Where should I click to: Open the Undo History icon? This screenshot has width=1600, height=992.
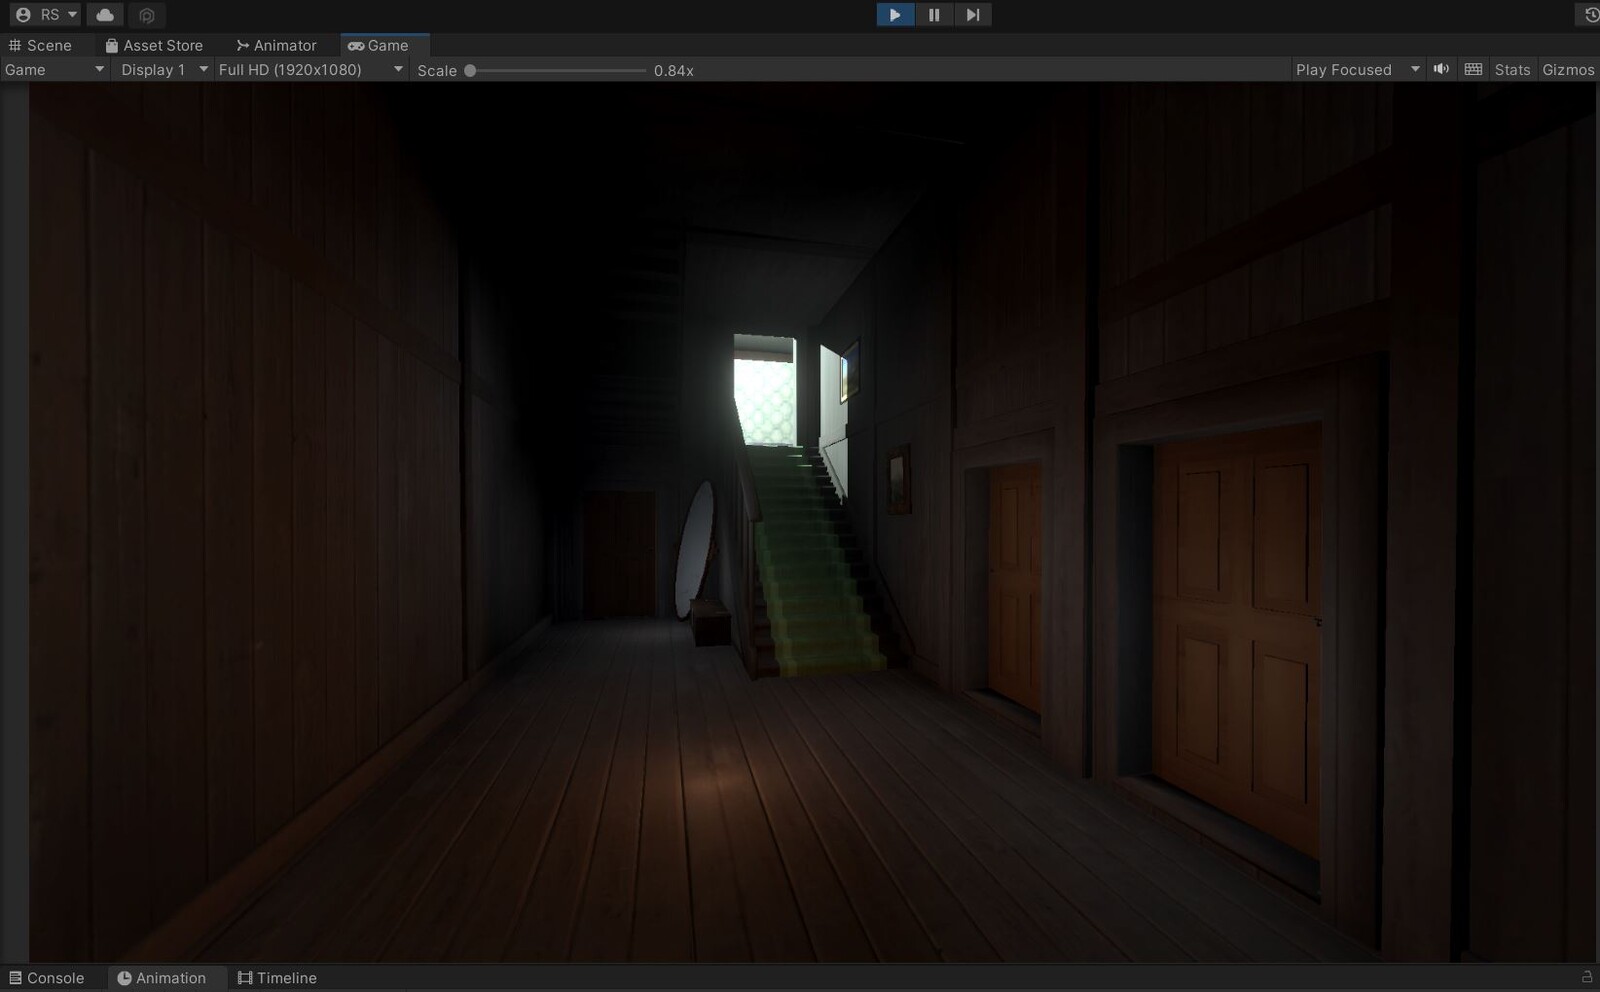(x=1591, y=15)
